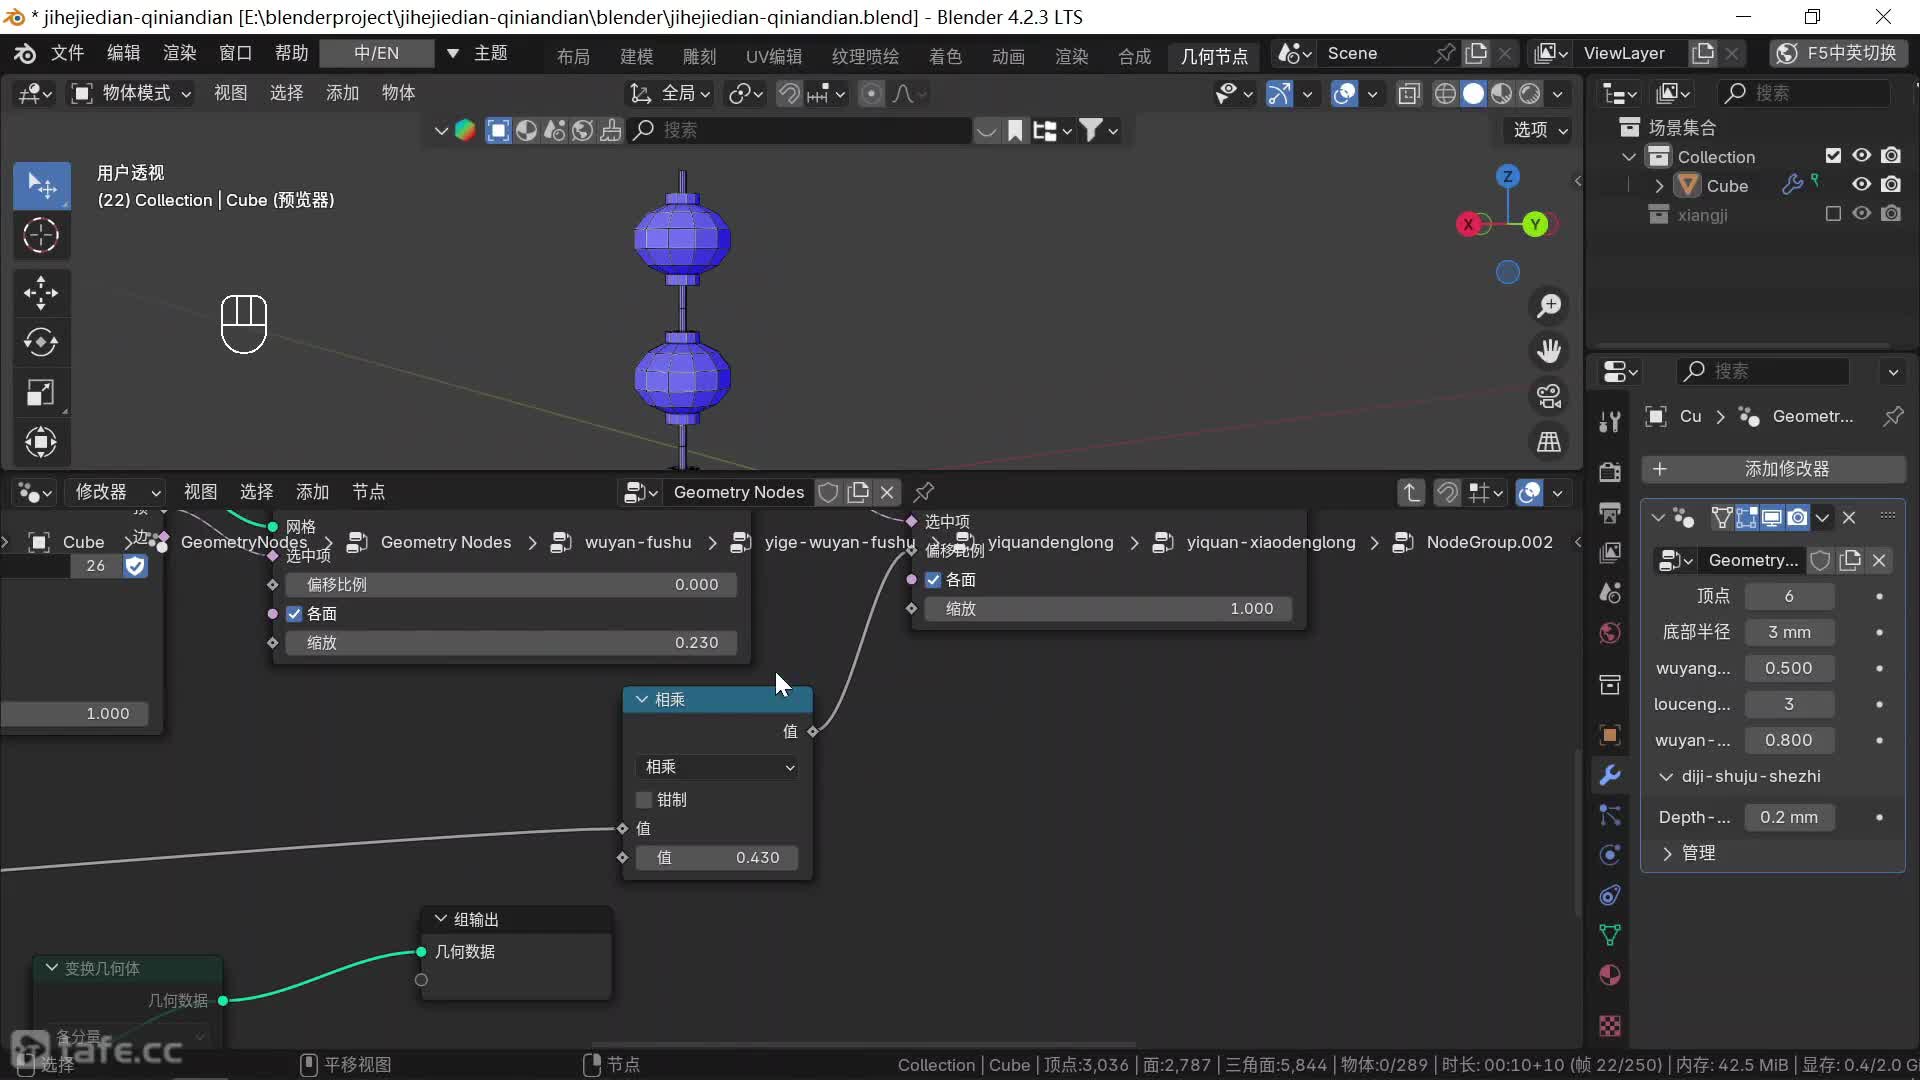Expand the Cube item in outliner
Screen dimensions: 1920x1080
click(x=1659, y=186)
